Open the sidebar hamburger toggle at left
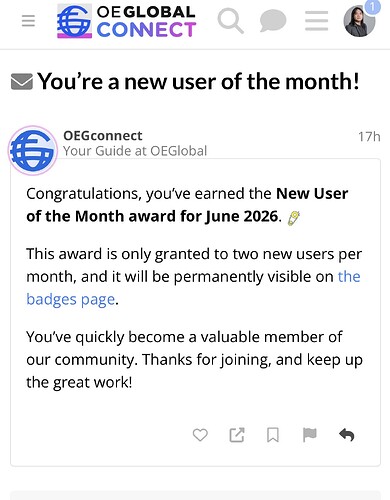The width and height of the screenshot is (390, 500). pos(28,21)
